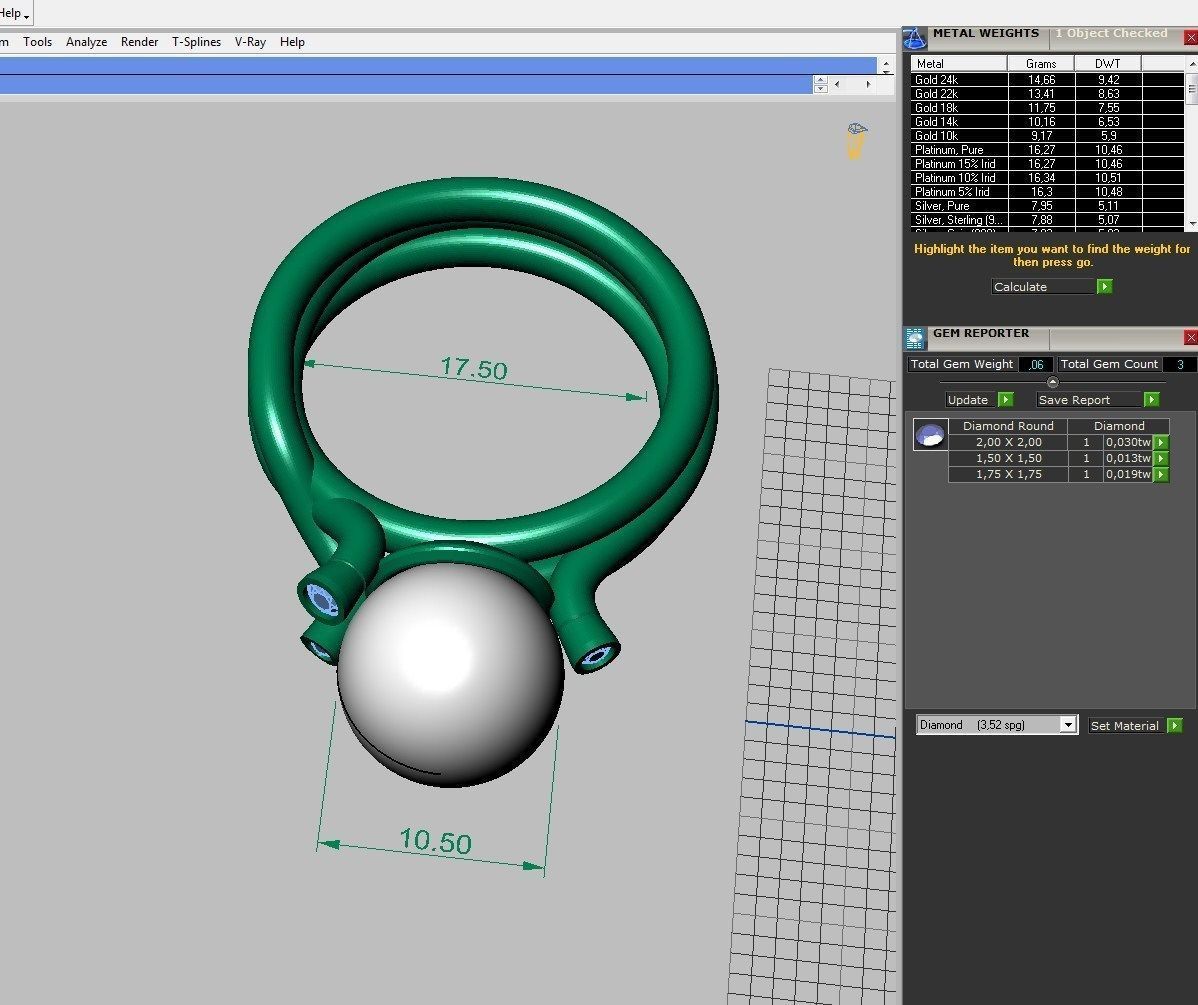Select the 17.50 dimension in the viewport
Viewport: 1198px width, 1005px height.
pyautogui.click(x=474, y=369)
